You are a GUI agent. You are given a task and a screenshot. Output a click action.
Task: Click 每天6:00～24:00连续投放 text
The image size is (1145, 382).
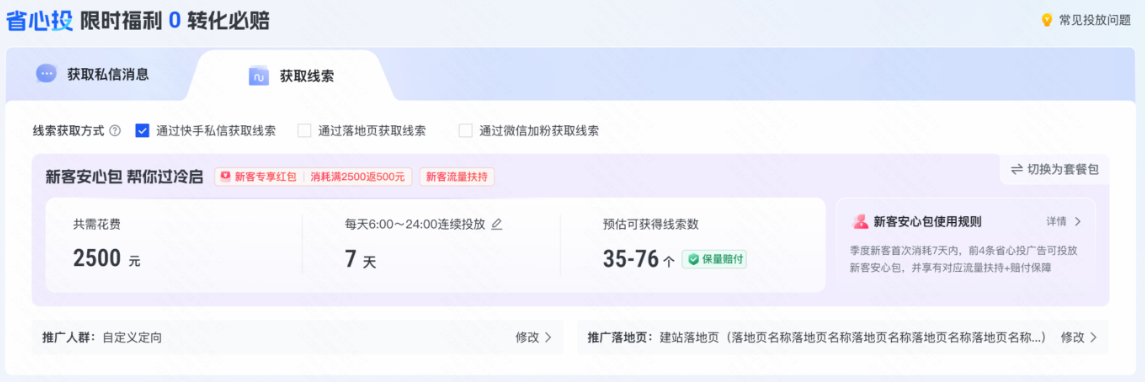pyautogui.click(x=415, y=224)
